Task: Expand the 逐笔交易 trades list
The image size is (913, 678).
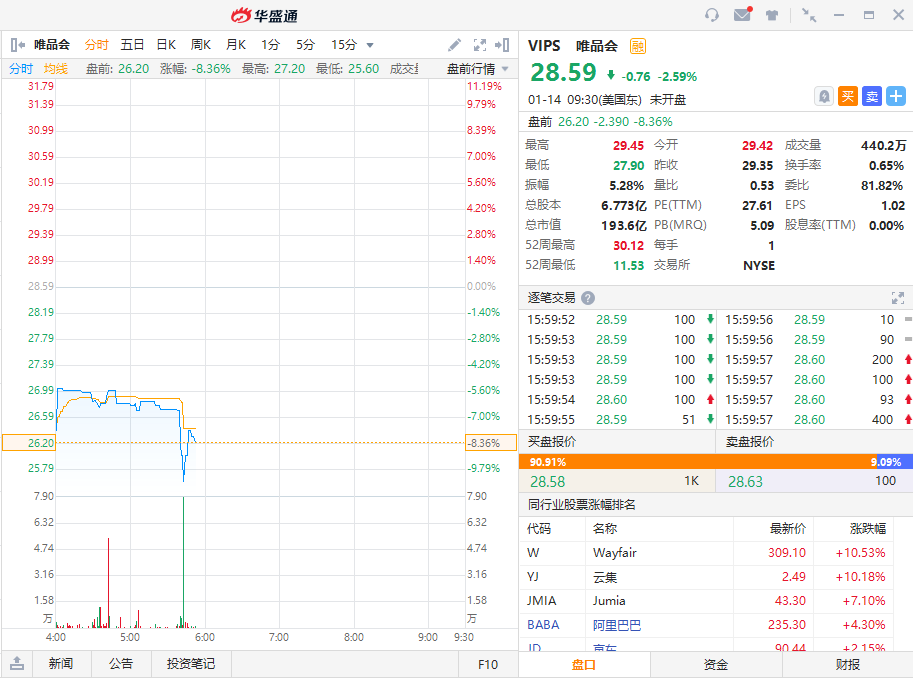Action: coord(898,298)
